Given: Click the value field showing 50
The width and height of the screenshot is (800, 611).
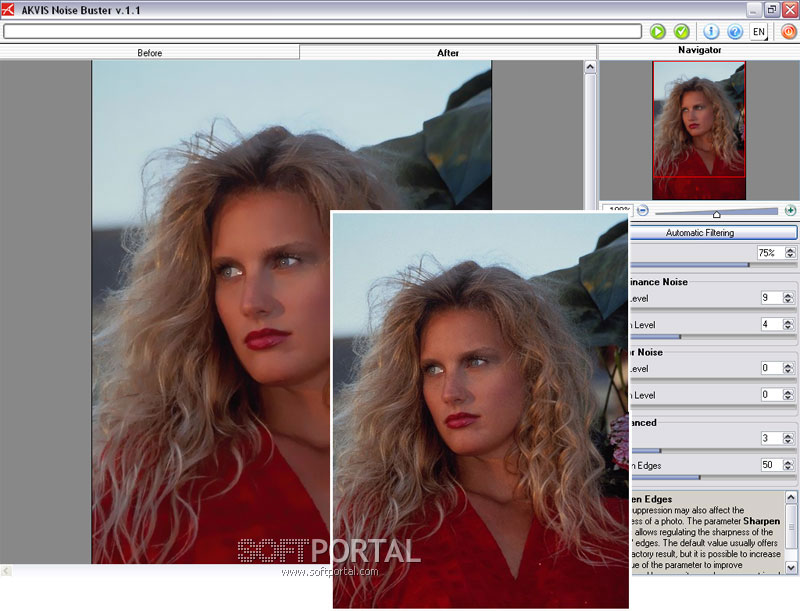Looking at the screenshot, I should point(771,465).
